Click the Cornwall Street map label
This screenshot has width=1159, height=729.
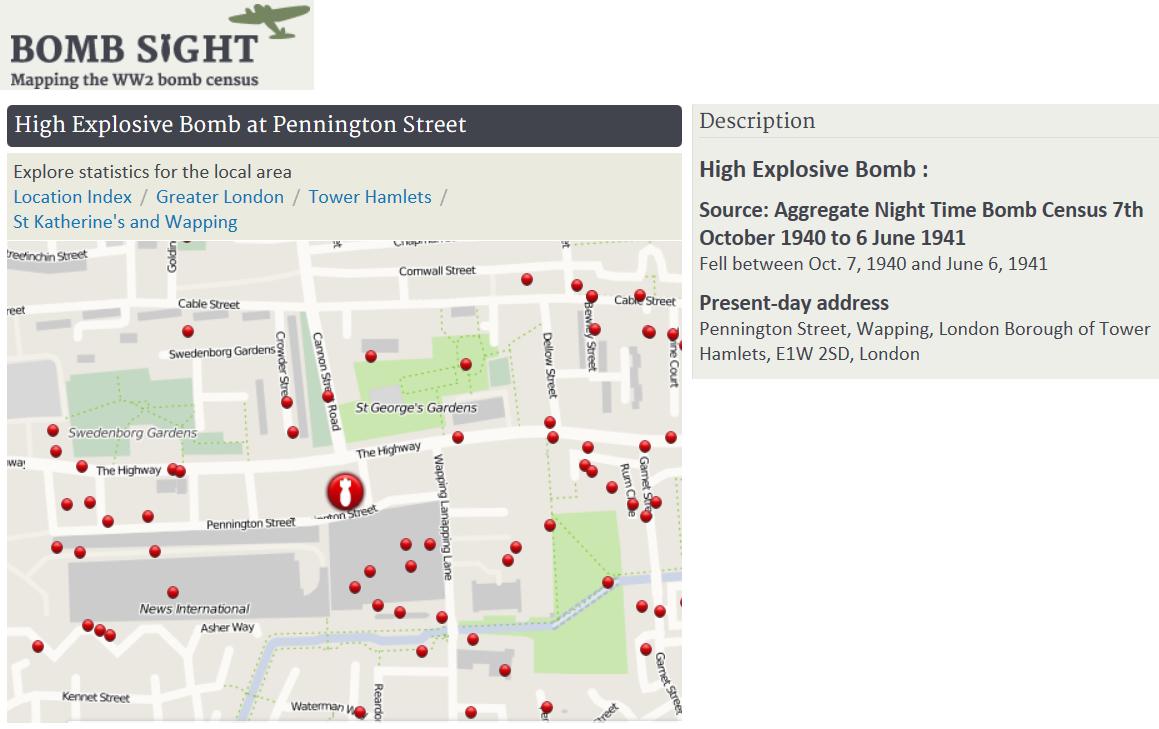(x=437, y=271)
